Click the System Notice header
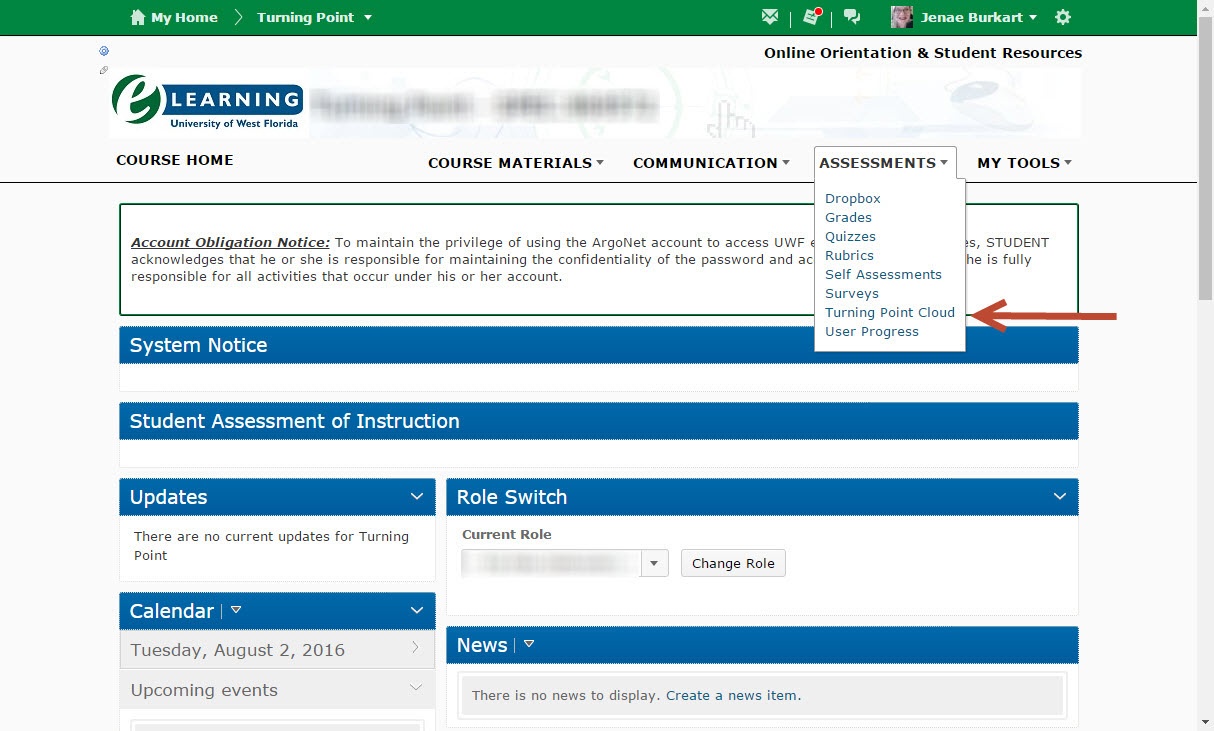This screenshot has height=731, width=1214. pos(598,345)
